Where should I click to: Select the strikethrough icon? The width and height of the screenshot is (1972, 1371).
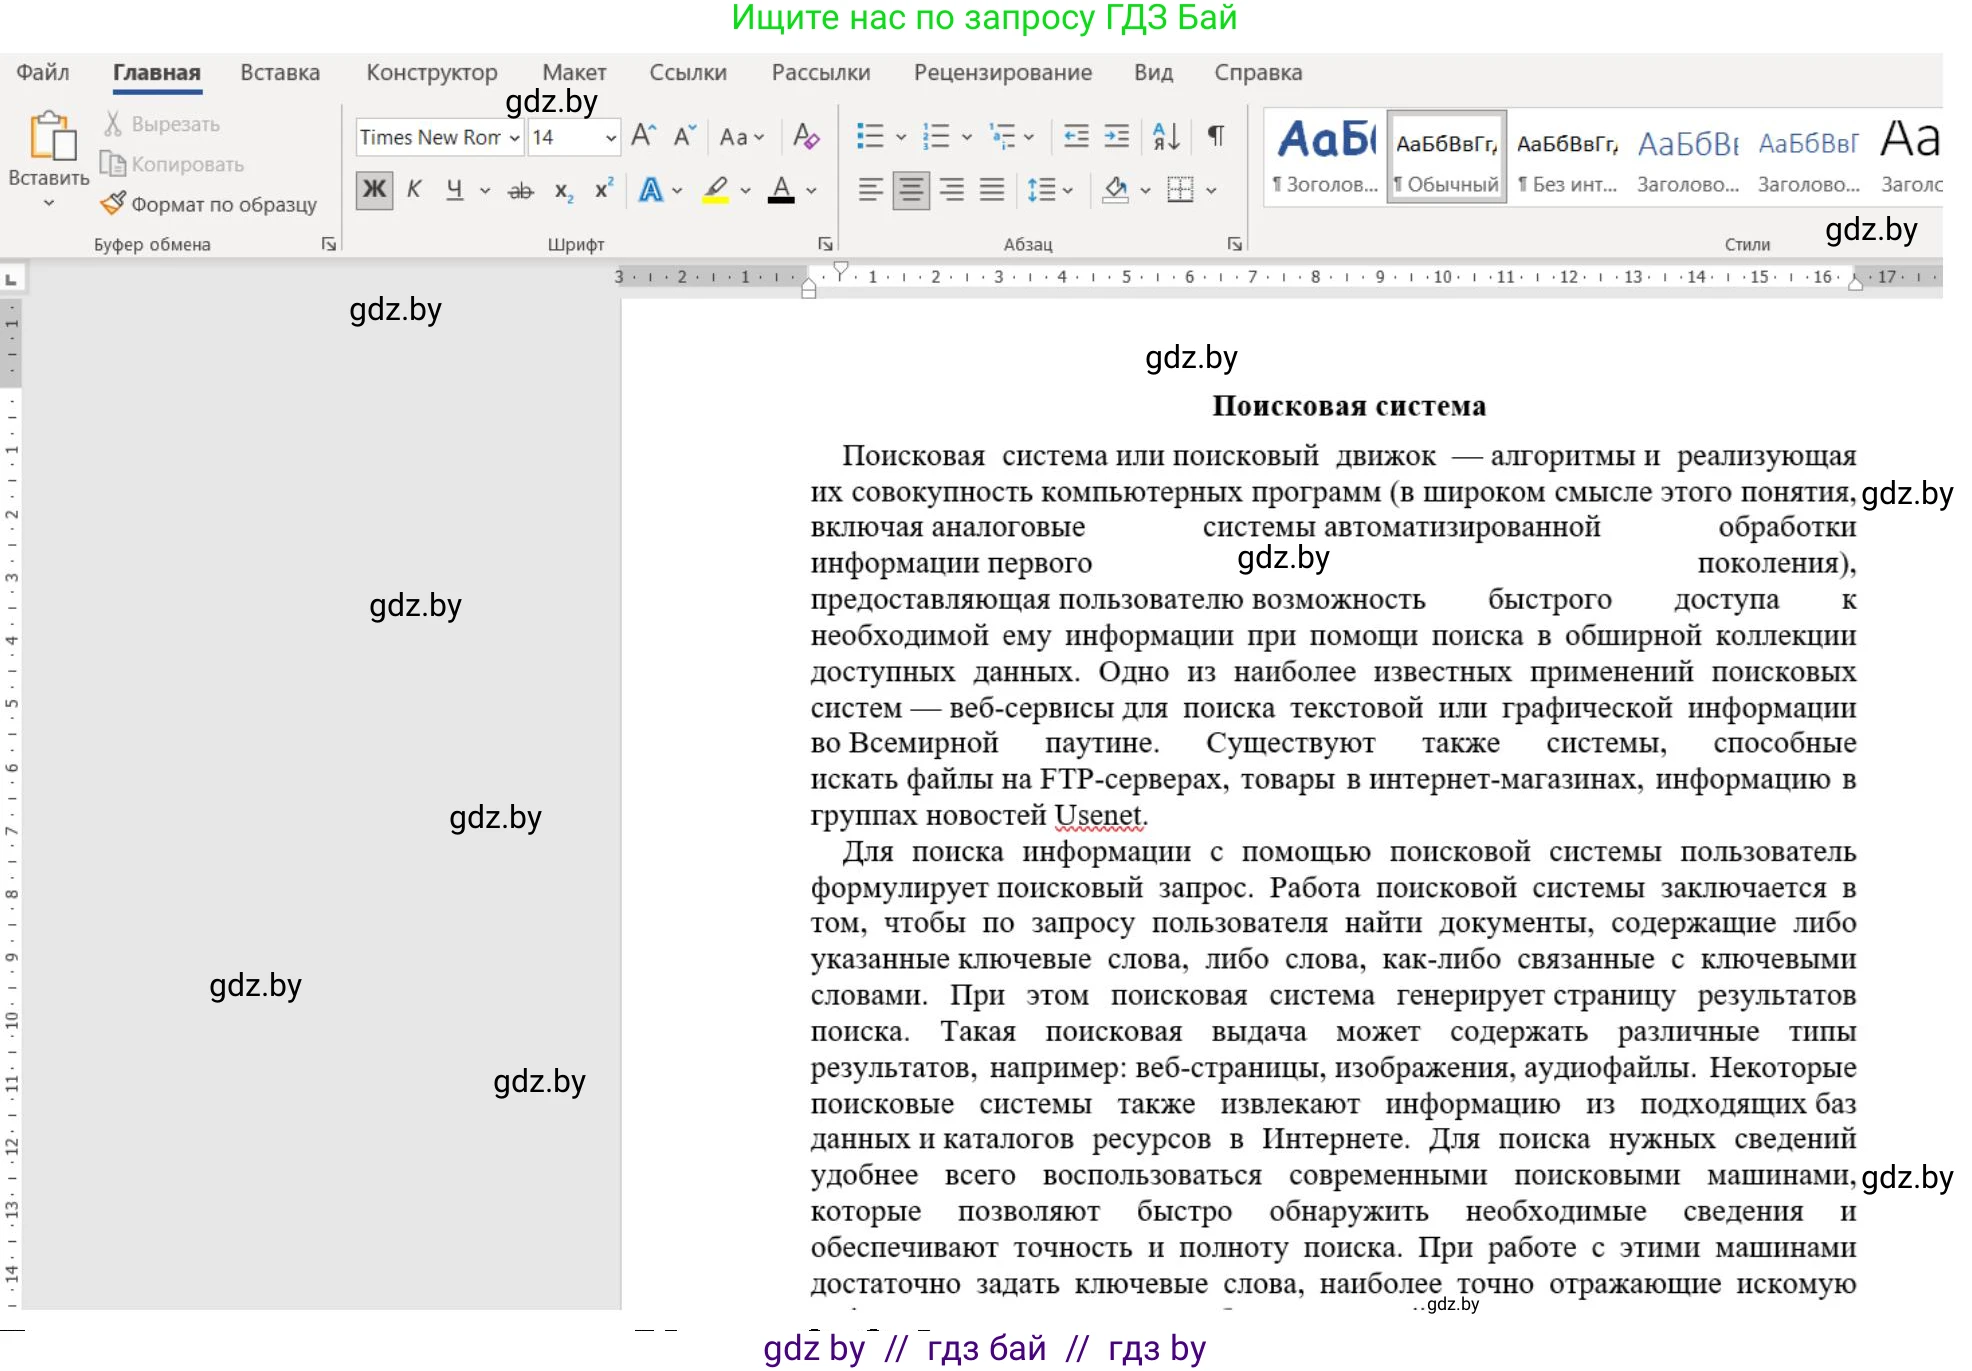(520, 189)
